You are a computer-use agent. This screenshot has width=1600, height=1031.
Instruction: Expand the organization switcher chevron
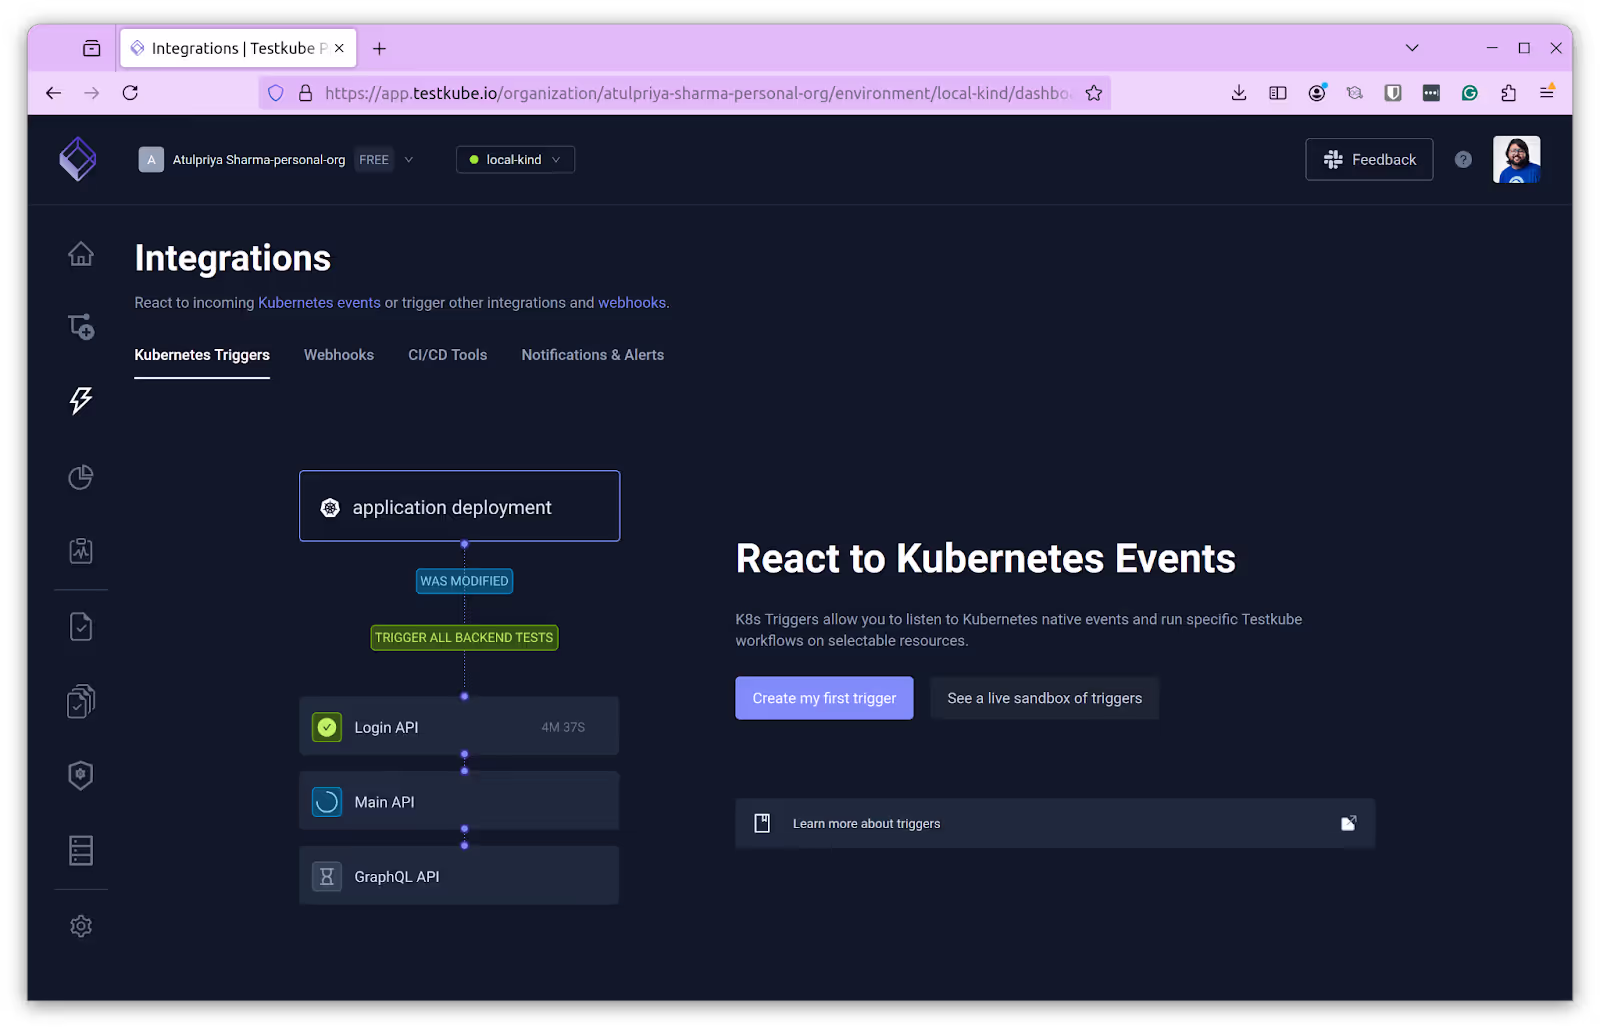click(408, 160)
